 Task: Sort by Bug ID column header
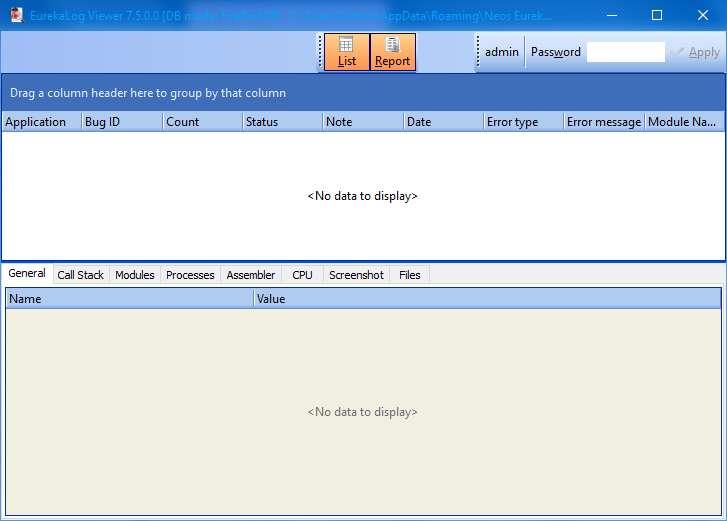click(x=122, y=121)
